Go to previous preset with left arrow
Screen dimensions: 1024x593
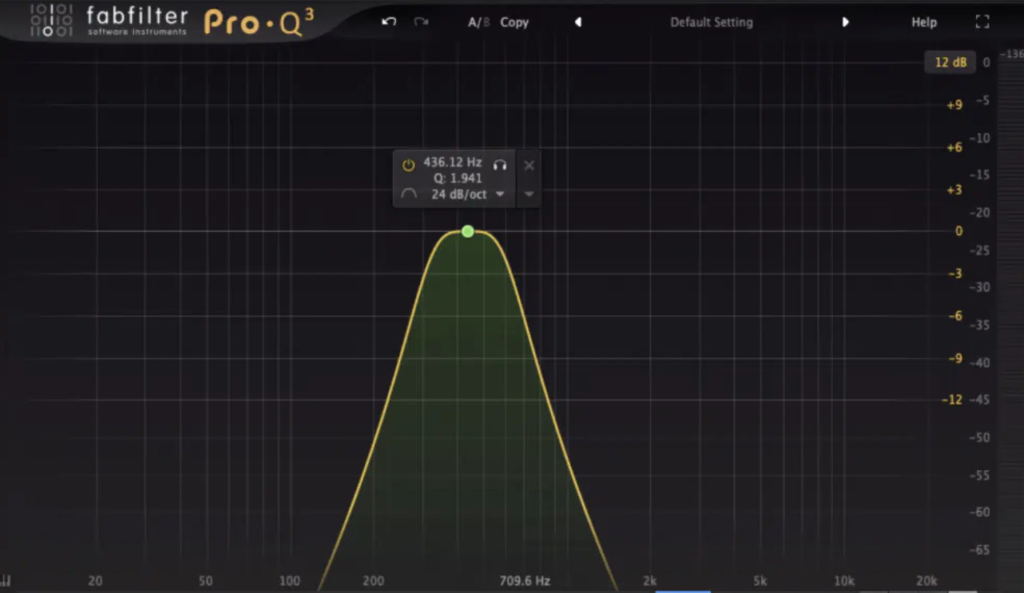[578, 21]
